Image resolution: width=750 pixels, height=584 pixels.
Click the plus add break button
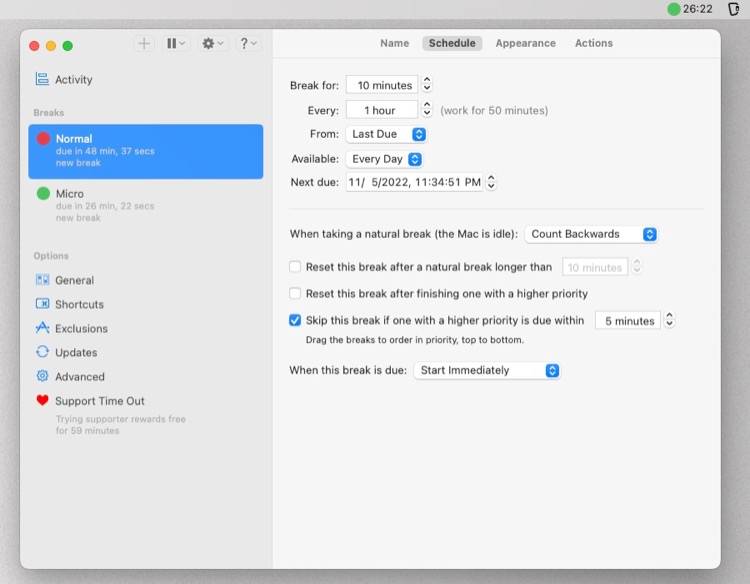(144, 44)
